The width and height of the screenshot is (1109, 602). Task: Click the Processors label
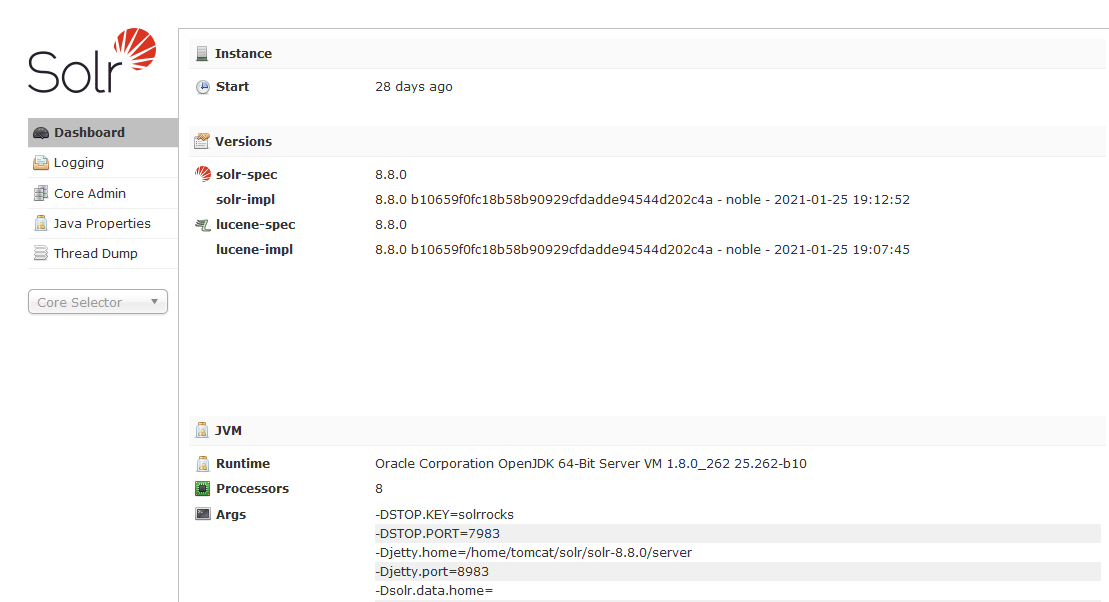pos(252,489)
